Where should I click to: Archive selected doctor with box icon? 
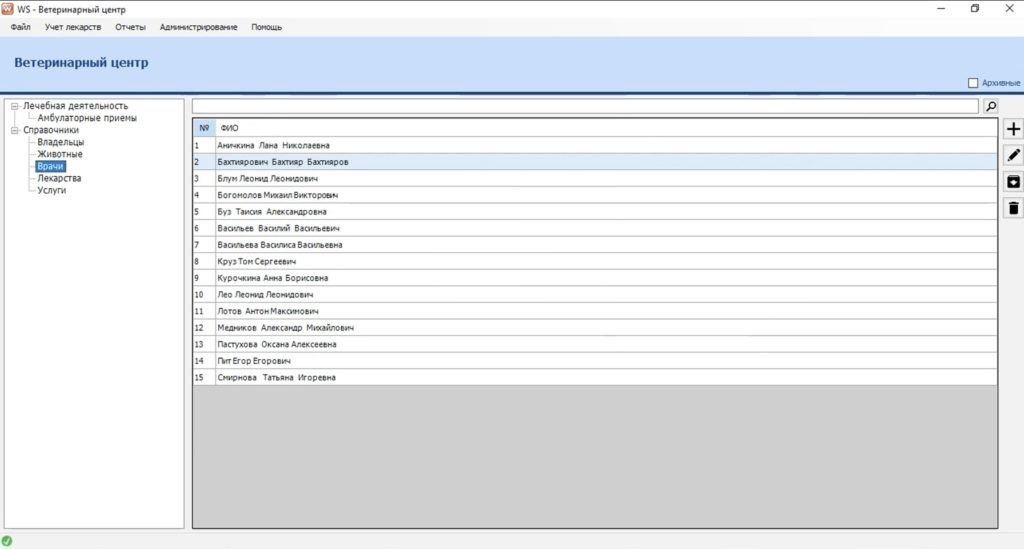[1013, 182]
